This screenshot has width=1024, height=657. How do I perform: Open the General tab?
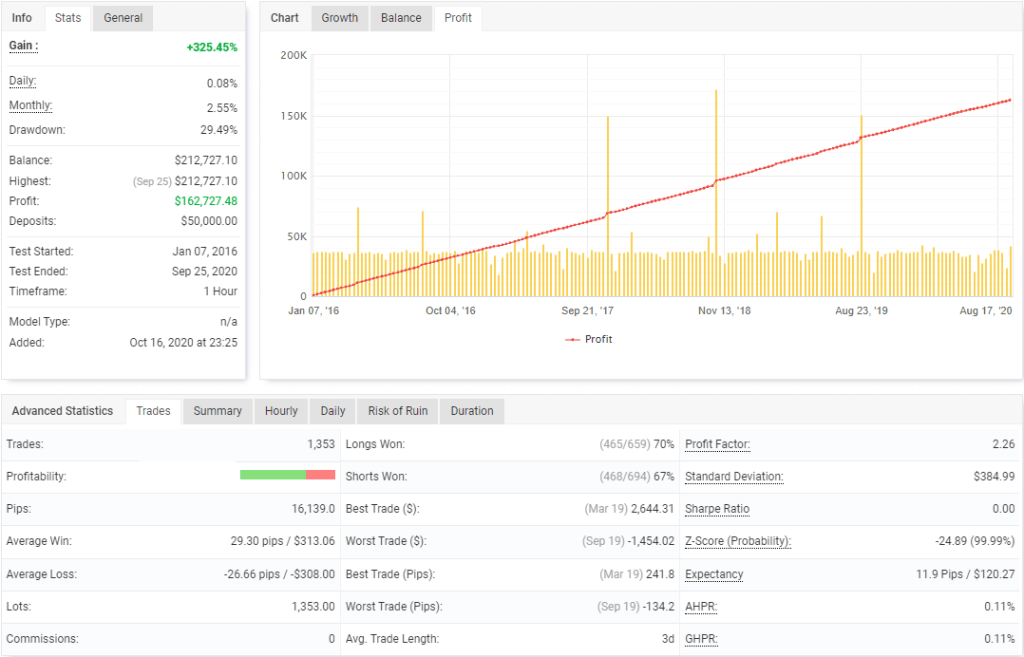(122, 18)
